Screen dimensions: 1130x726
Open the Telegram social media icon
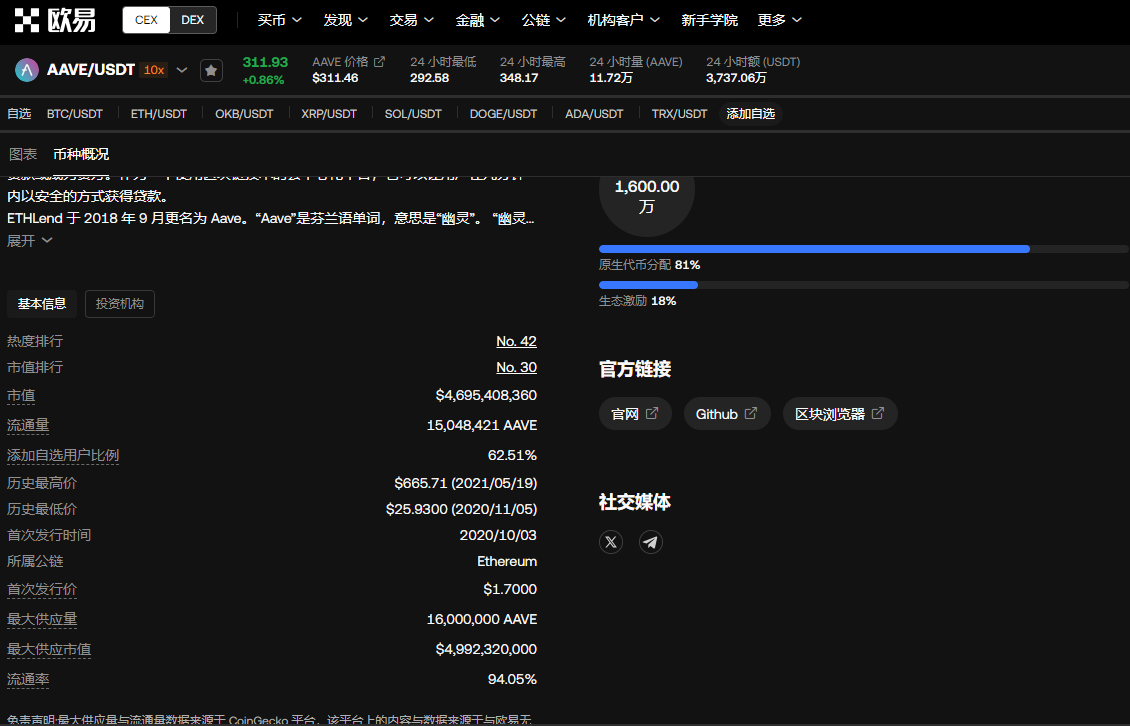pos(651,542)
